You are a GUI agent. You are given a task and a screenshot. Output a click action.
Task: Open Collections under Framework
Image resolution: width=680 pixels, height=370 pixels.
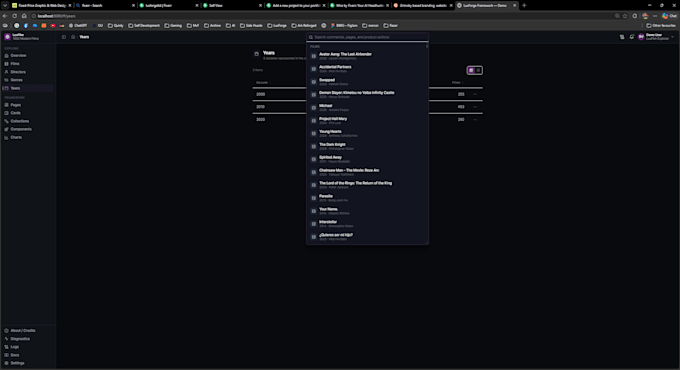click(28, 121)
